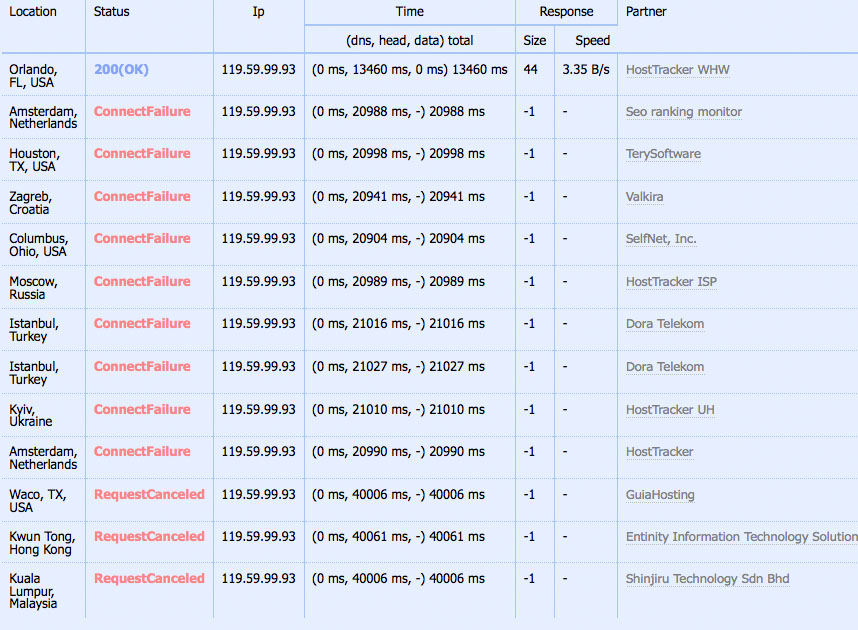Visit the GuiaHosting partner link

pyautogui.click(x=660, y=495)
